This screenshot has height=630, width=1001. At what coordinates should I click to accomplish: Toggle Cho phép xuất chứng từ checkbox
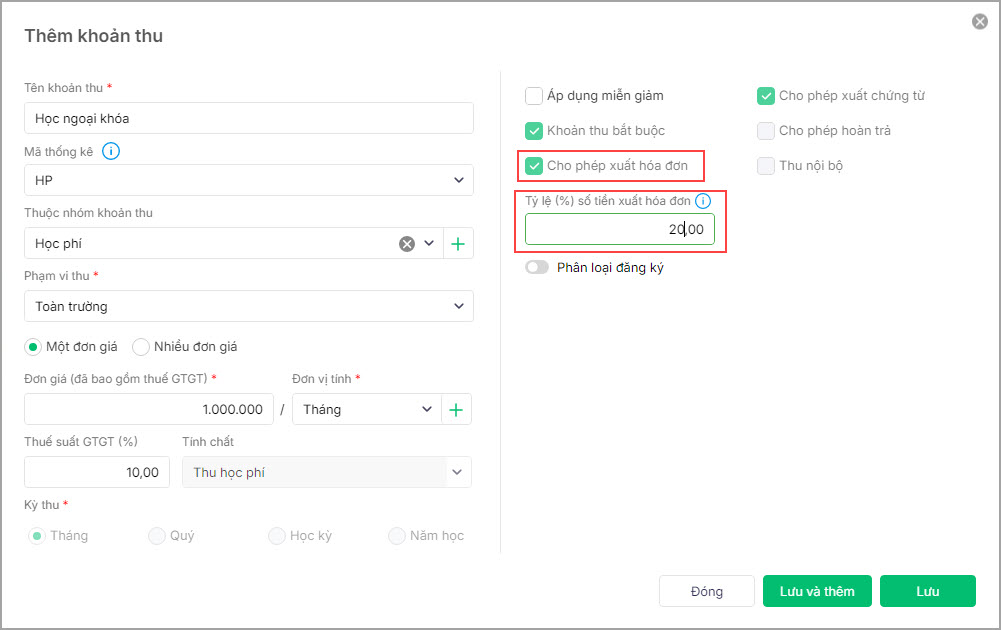point(766,96)
